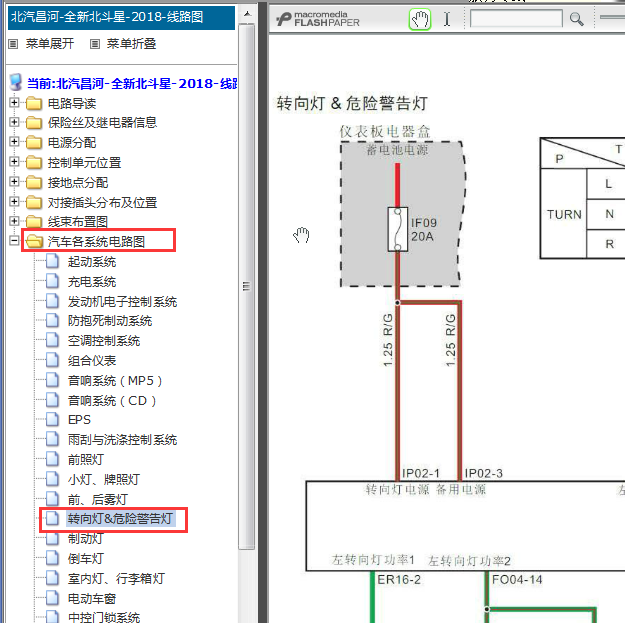Image resolution: width=625 pixels, height=623 pixels.
Task: Open the 发动机电子控制系统 document
Action: [x=122, y=301]
